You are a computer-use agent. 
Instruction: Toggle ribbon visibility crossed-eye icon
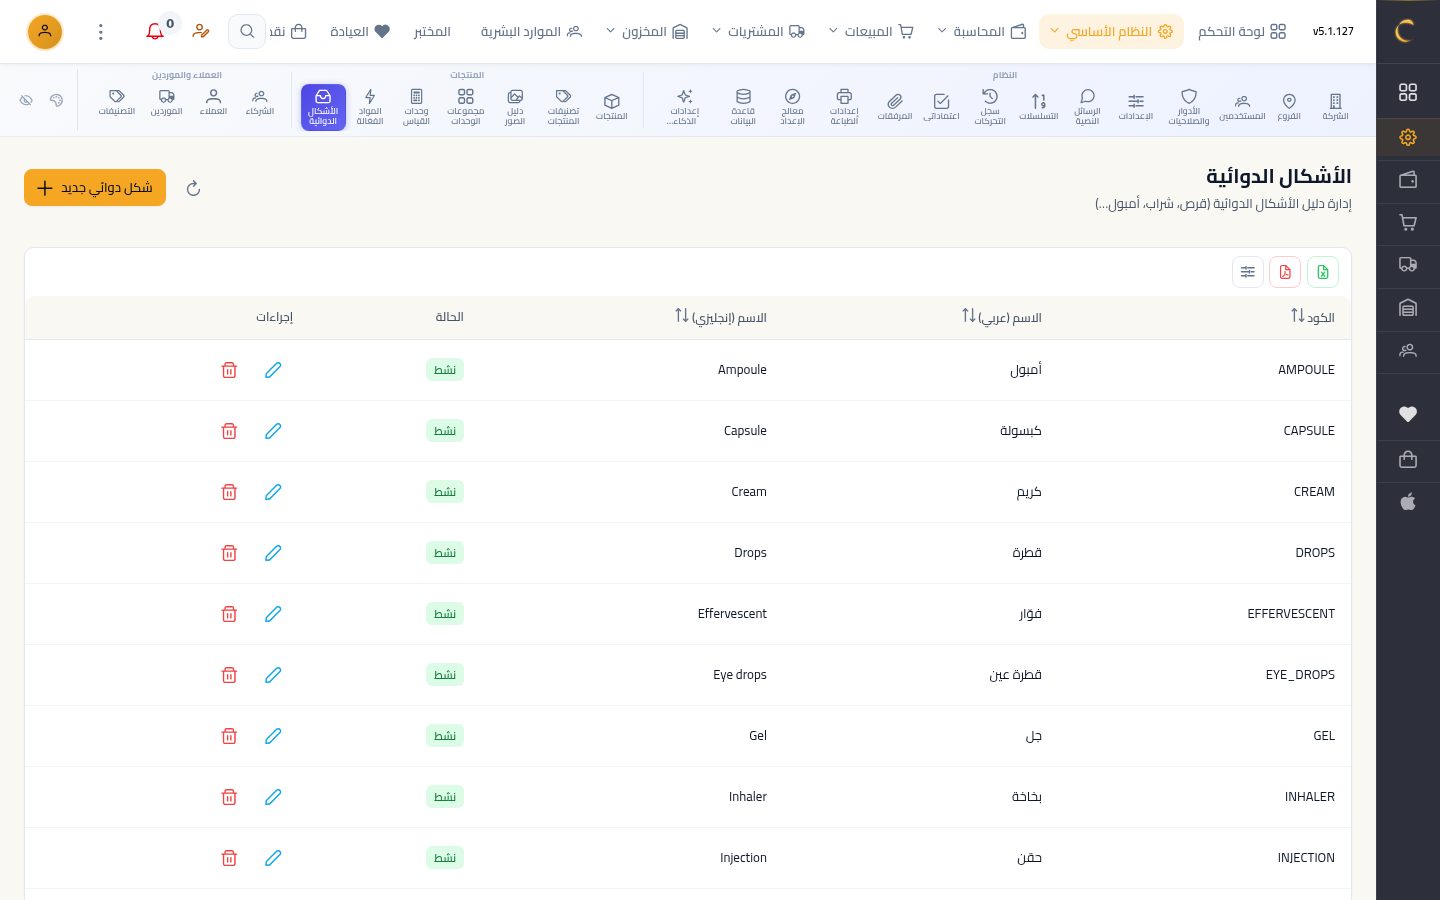pyautogui.click(x=27, y=100)
